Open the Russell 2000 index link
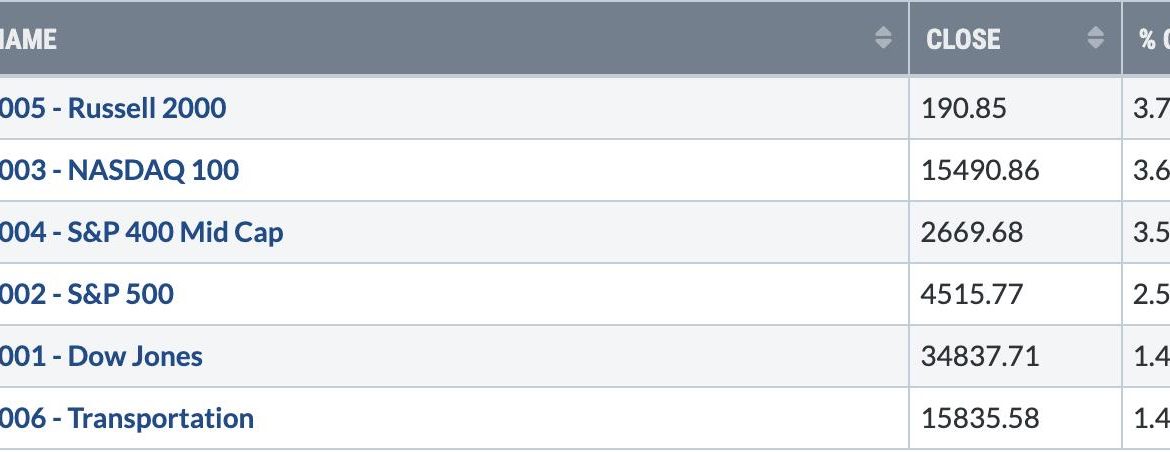This screenshot has height=452, width=1170. pyautogui.click(x=113, y=108)
